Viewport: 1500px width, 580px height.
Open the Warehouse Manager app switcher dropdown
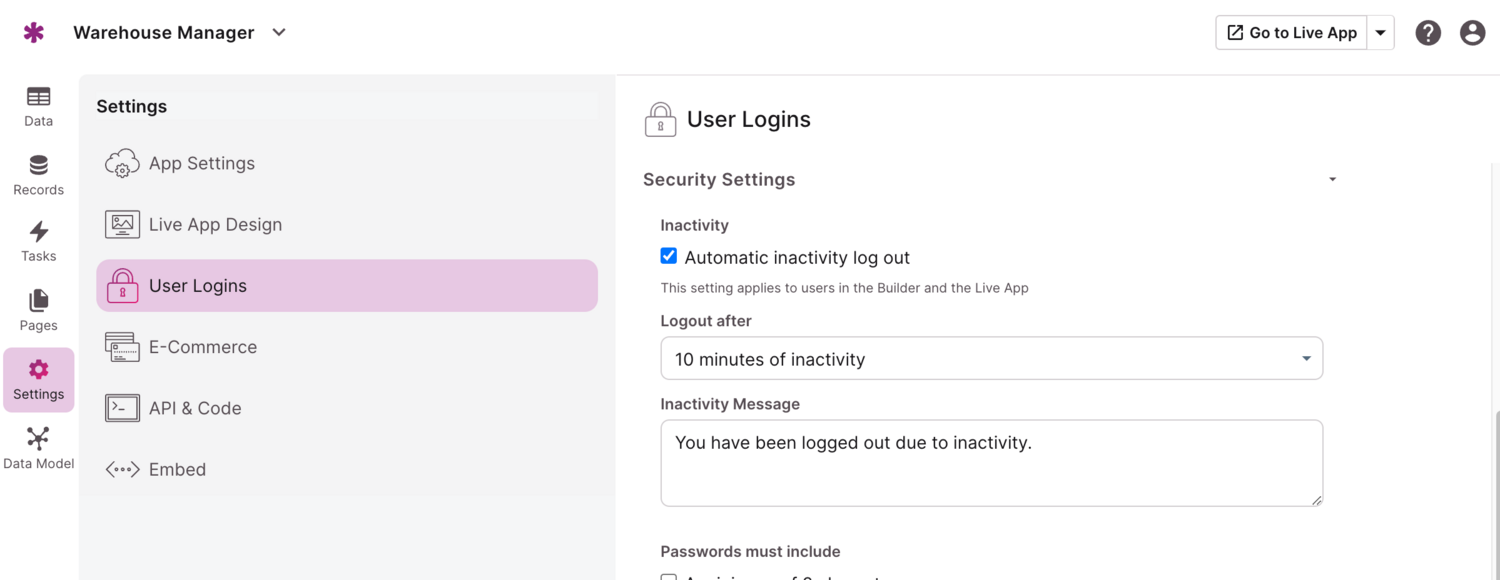(278, 31)
